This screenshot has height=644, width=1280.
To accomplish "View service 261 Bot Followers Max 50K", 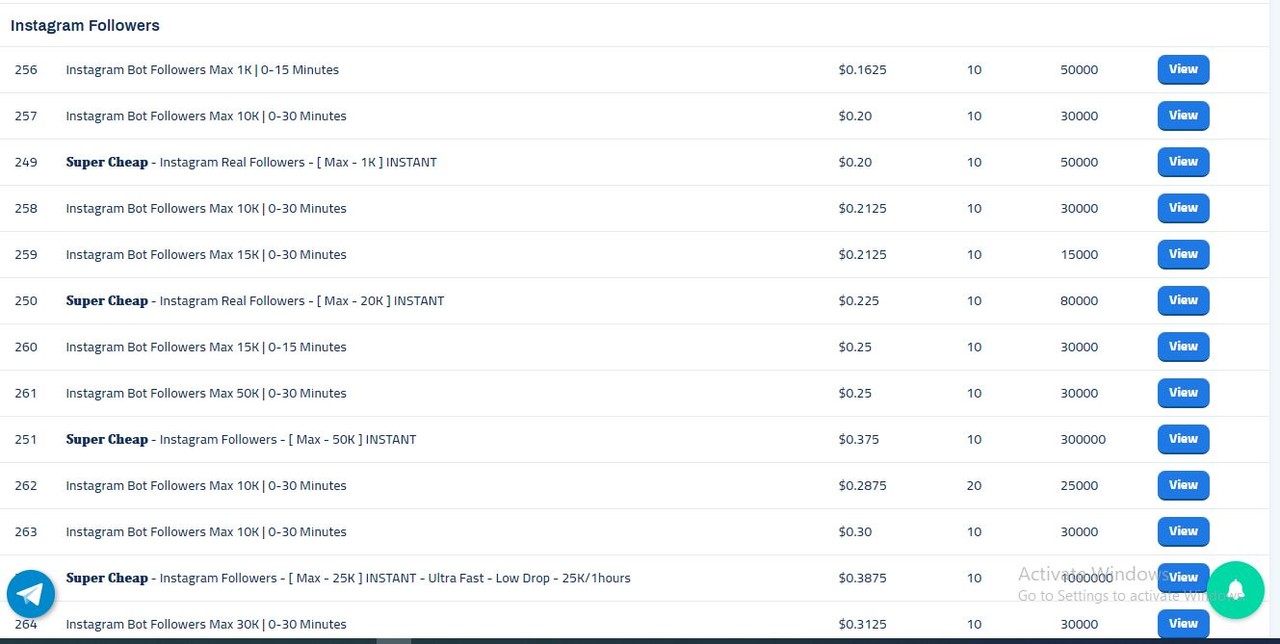I will 1183,393.
